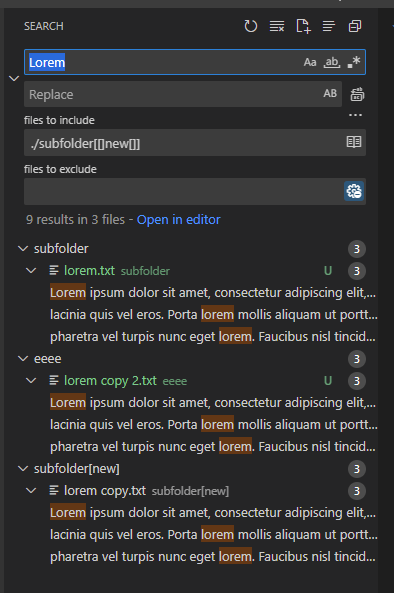
Task: Select the subfolder[new] folder row
Action: point(191,469)
